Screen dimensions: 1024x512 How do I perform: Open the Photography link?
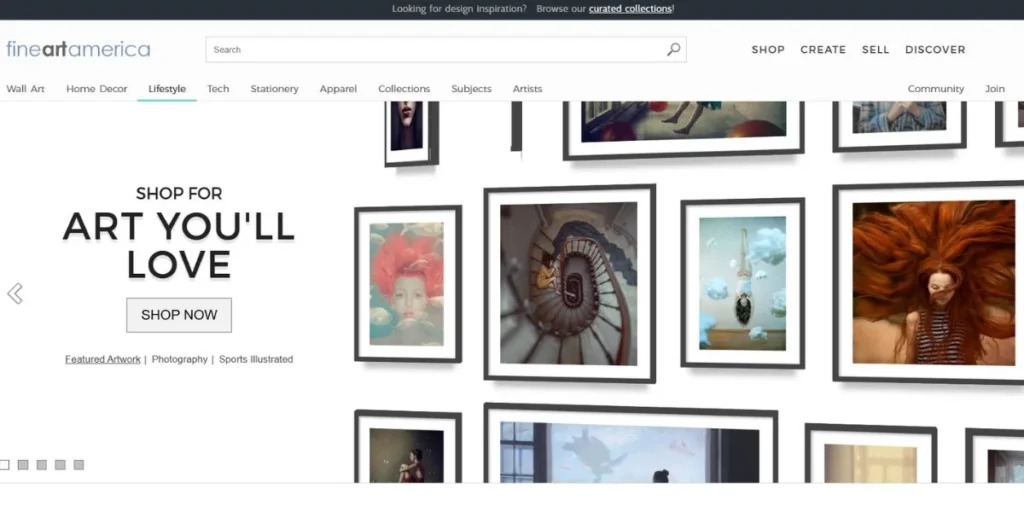pos(180,359)
